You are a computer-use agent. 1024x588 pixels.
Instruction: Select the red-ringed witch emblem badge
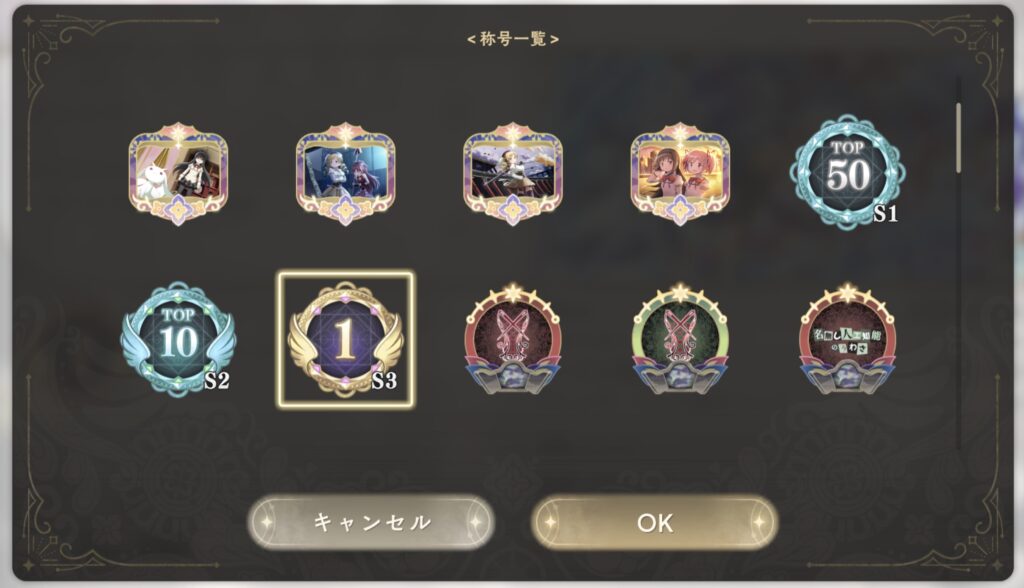tap(513, 339)
